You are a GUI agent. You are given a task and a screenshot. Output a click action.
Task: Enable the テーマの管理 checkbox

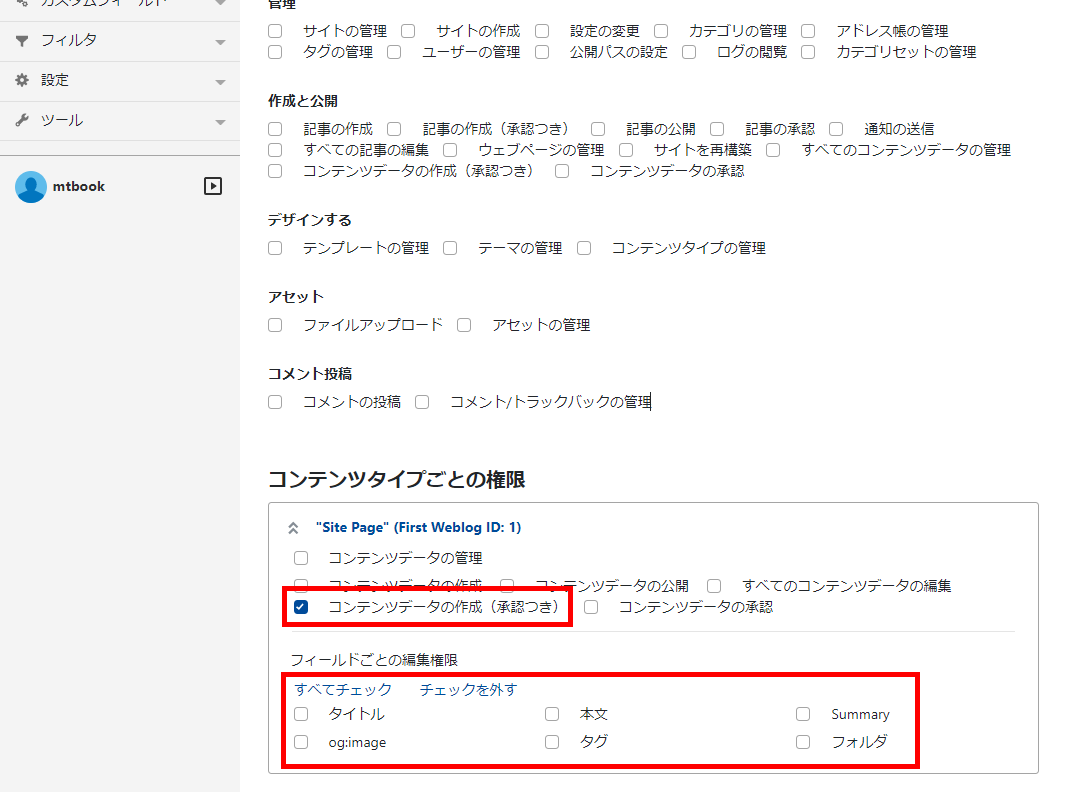[450, 249]
